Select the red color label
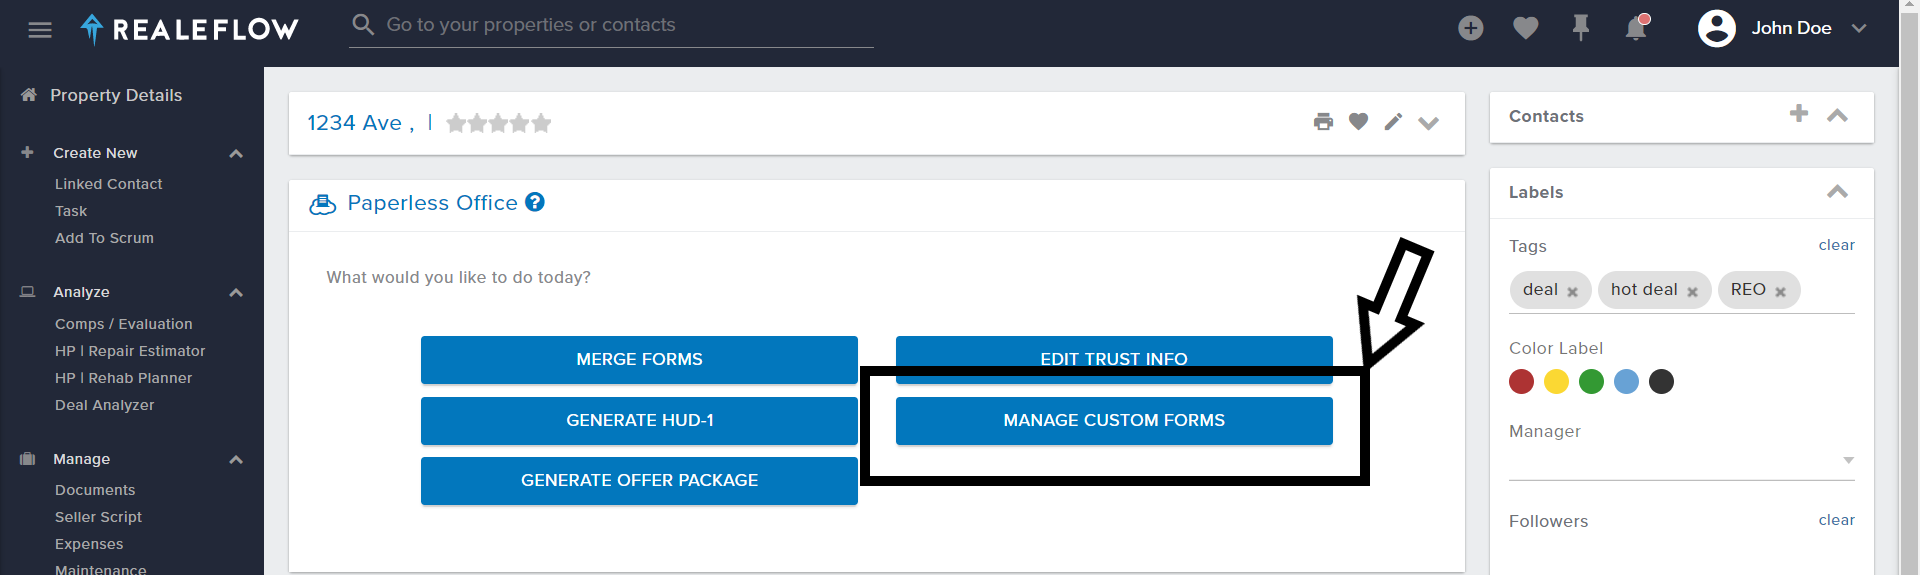The height and width of the screenshot is (575, 1920). click(1521, 381)
